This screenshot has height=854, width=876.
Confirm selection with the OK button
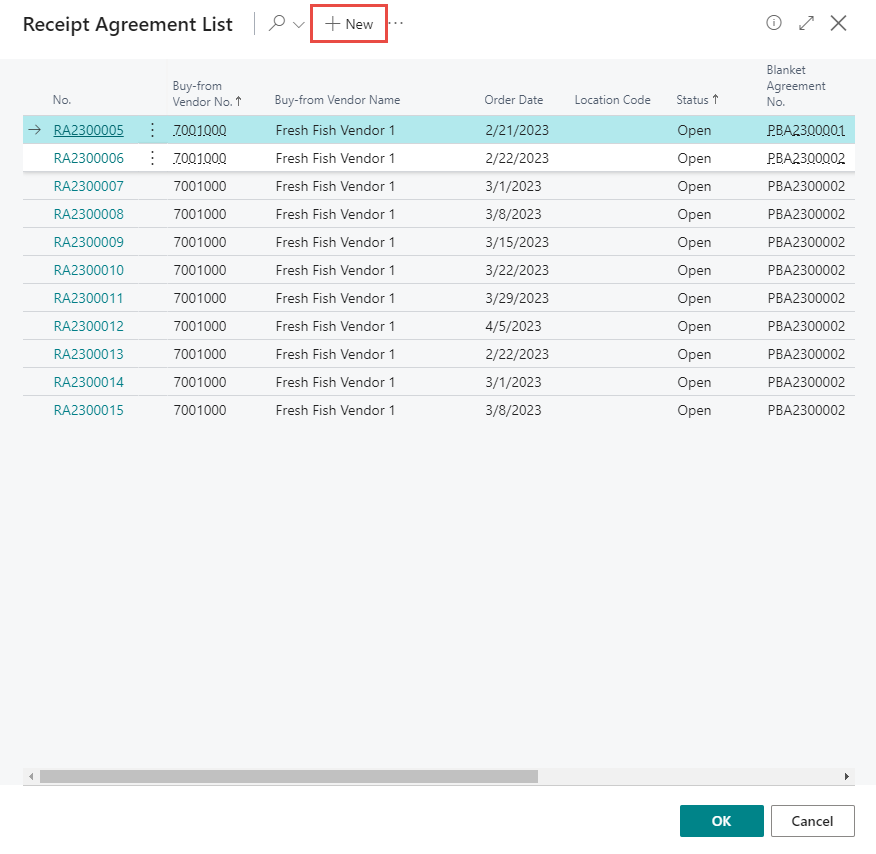[x=721, y=821]
